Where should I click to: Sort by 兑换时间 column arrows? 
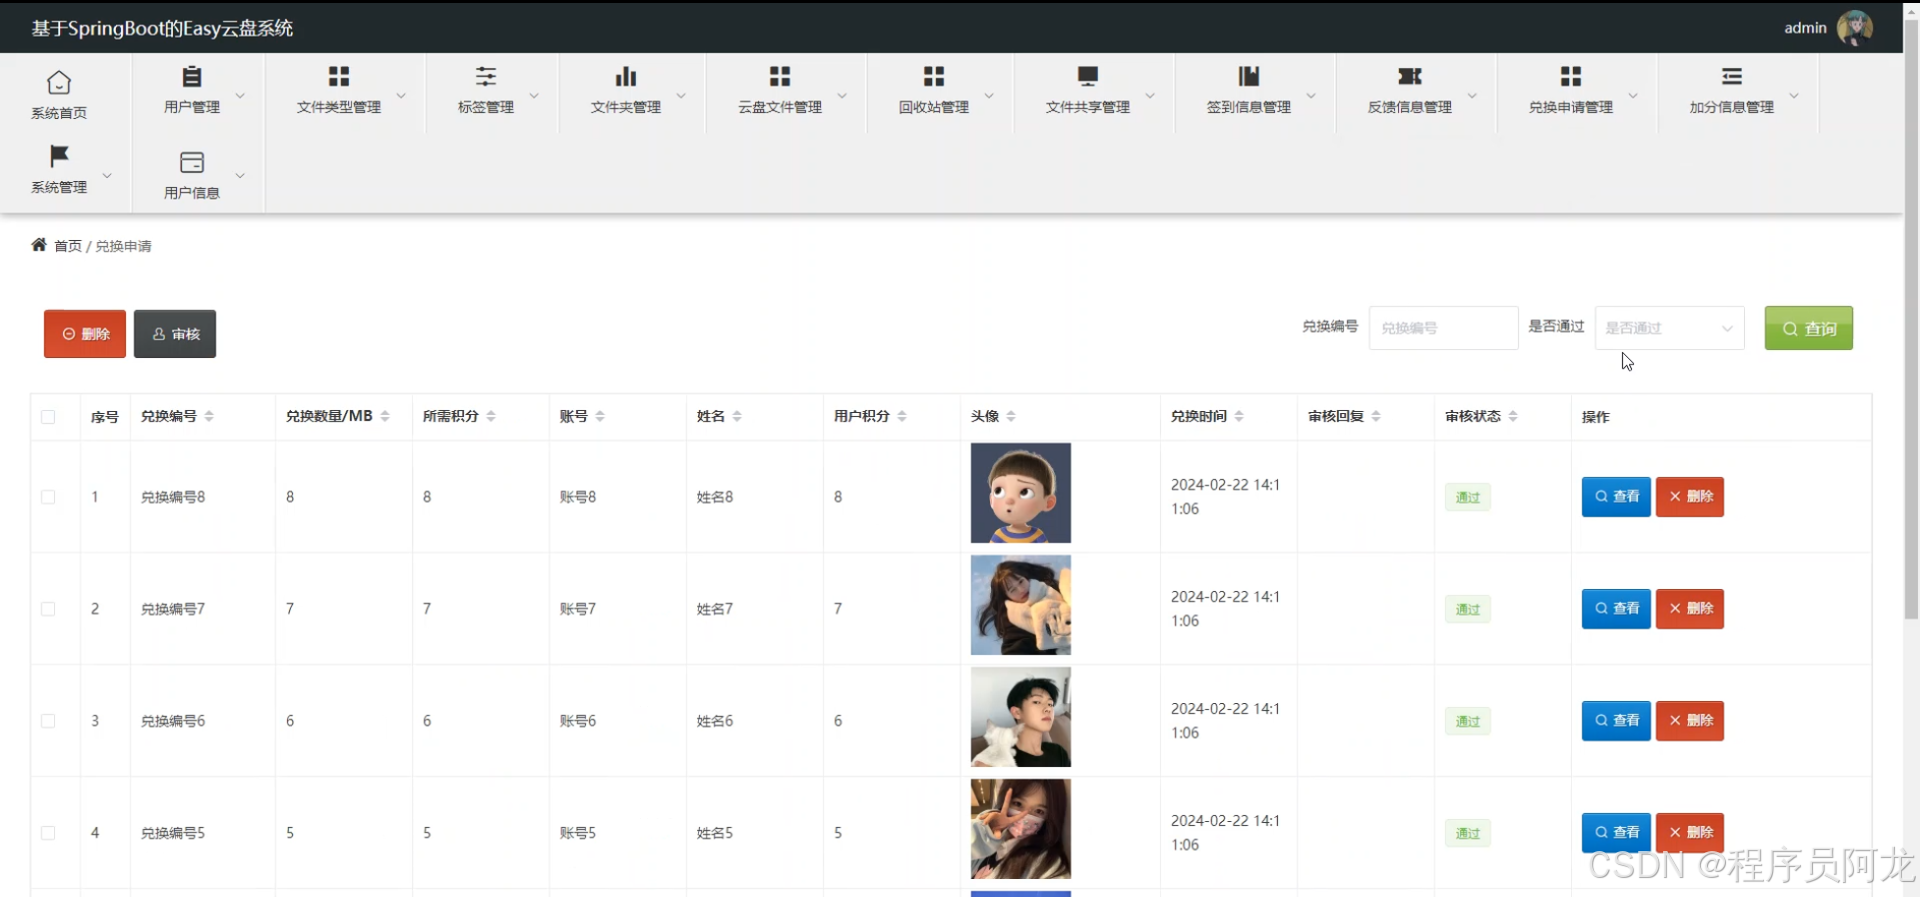[1239, 416]
